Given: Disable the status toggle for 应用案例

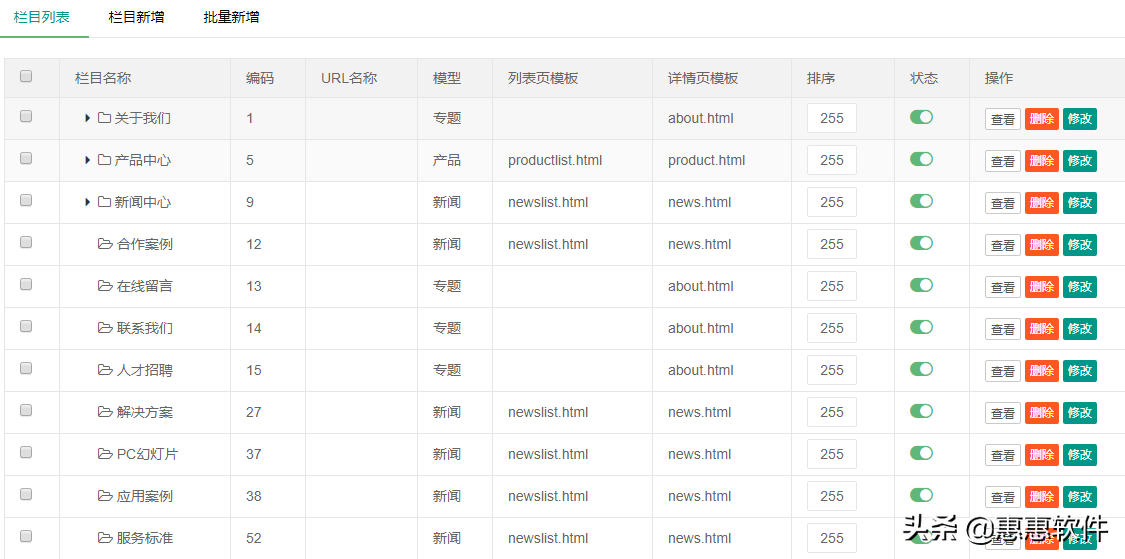Looking at the screenshot, I should (921, 495).
